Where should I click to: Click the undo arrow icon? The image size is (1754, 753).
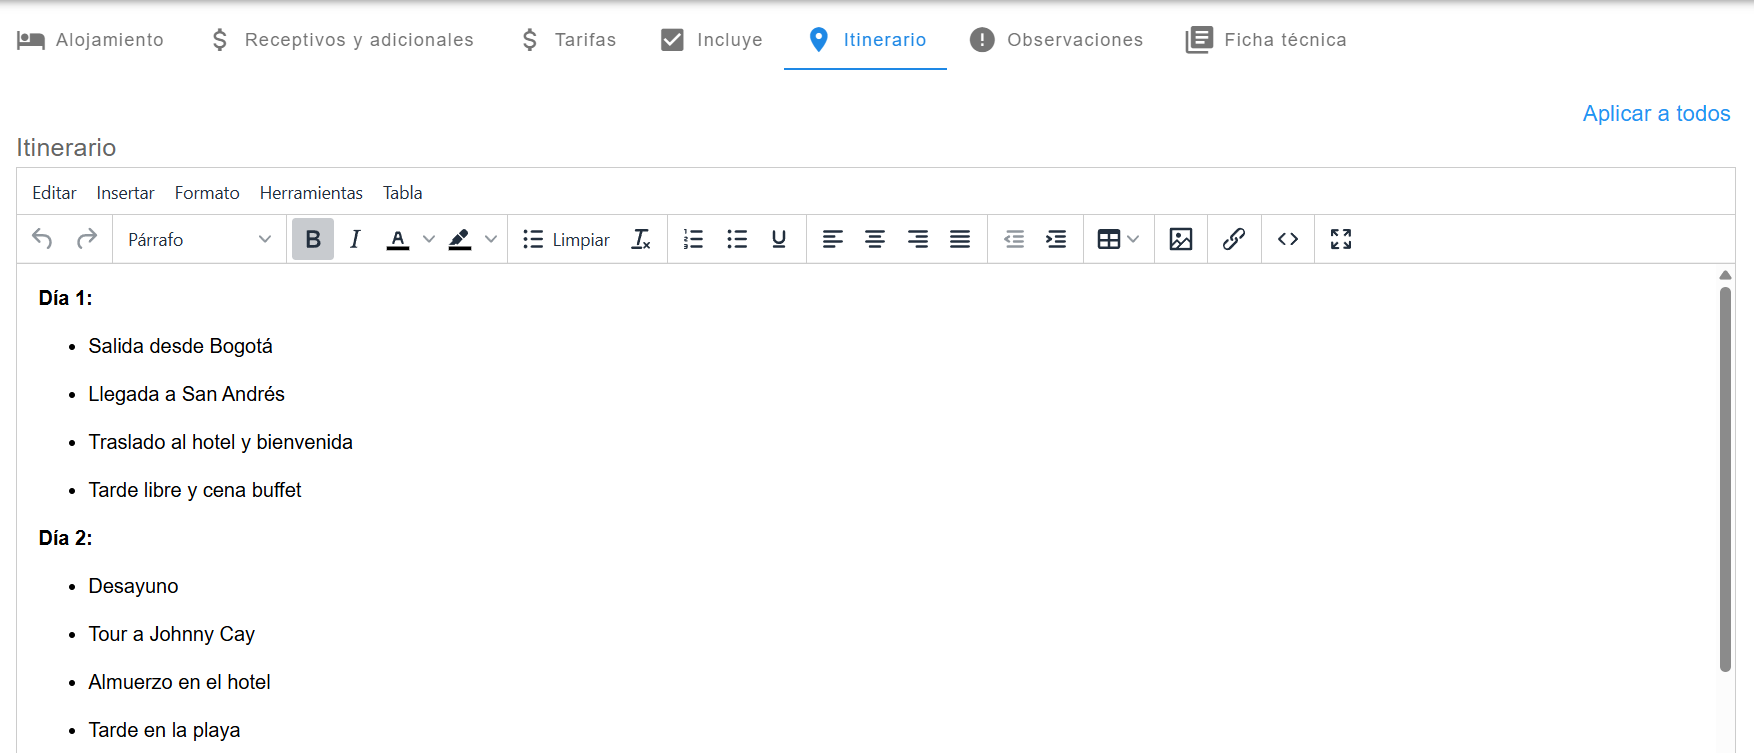click(x=42, y=239)
